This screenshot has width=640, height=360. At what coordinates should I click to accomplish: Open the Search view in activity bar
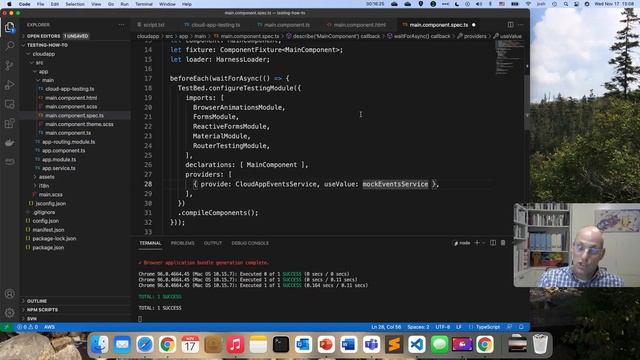(x=9, y=46)
